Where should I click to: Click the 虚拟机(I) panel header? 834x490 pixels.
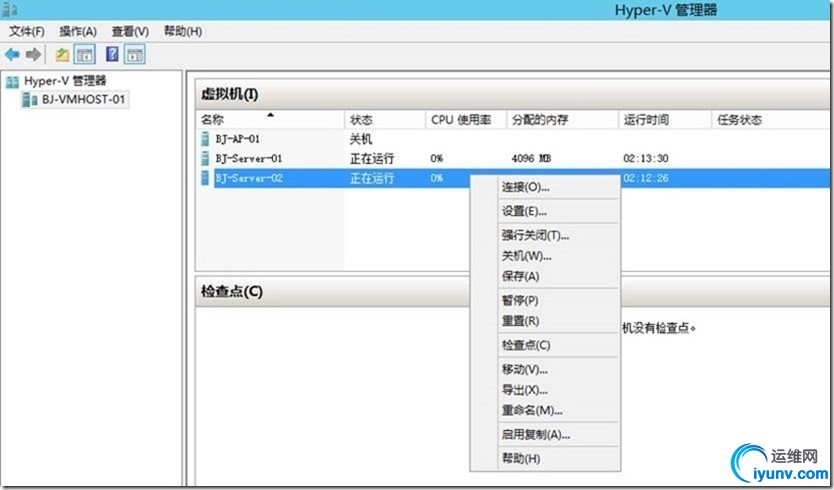[512, 95]
